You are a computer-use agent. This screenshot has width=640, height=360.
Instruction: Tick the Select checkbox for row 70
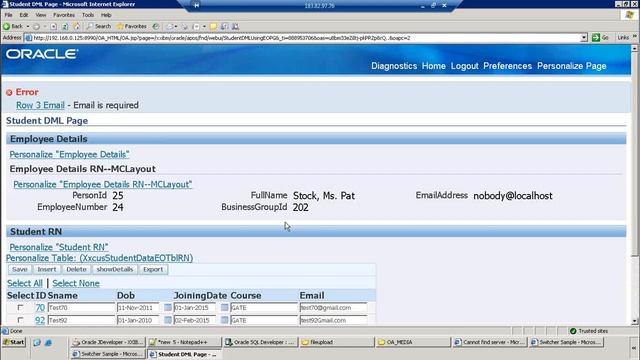[20, 307]
